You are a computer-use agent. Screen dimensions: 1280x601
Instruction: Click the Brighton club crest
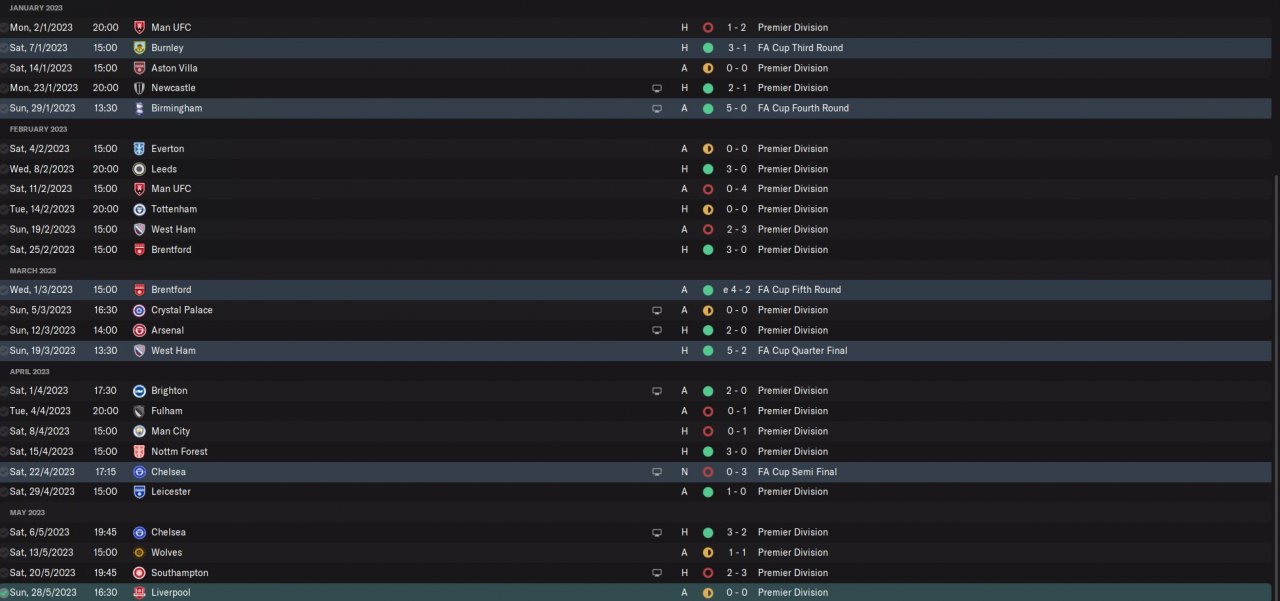[139, 391]
